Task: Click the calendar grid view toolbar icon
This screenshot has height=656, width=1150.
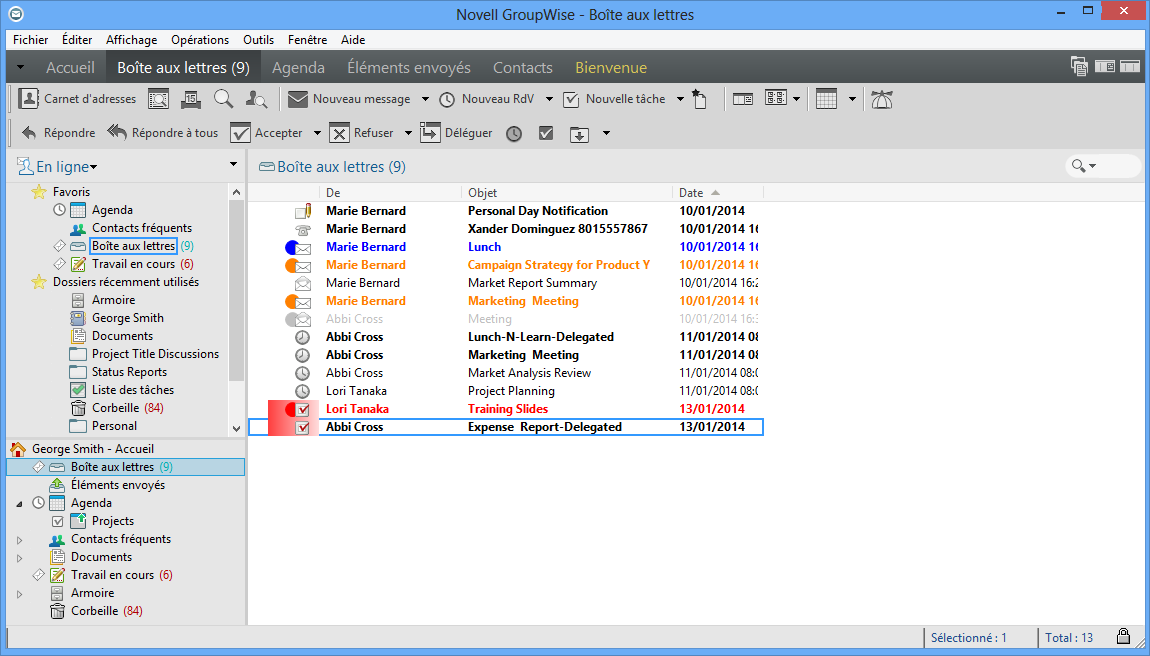Action: click(827, 99)
